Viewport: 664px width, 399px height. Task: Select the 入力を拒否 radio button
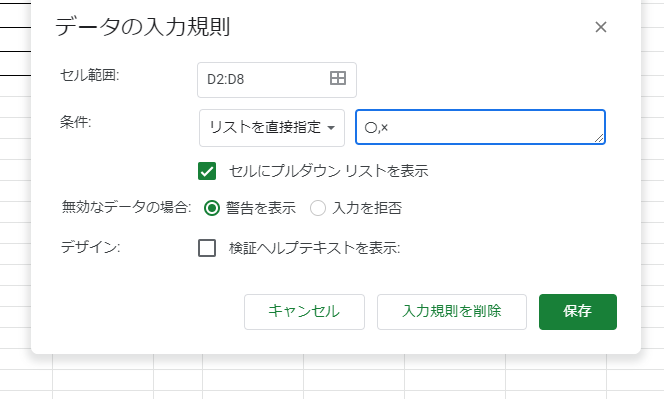(318, 208)
